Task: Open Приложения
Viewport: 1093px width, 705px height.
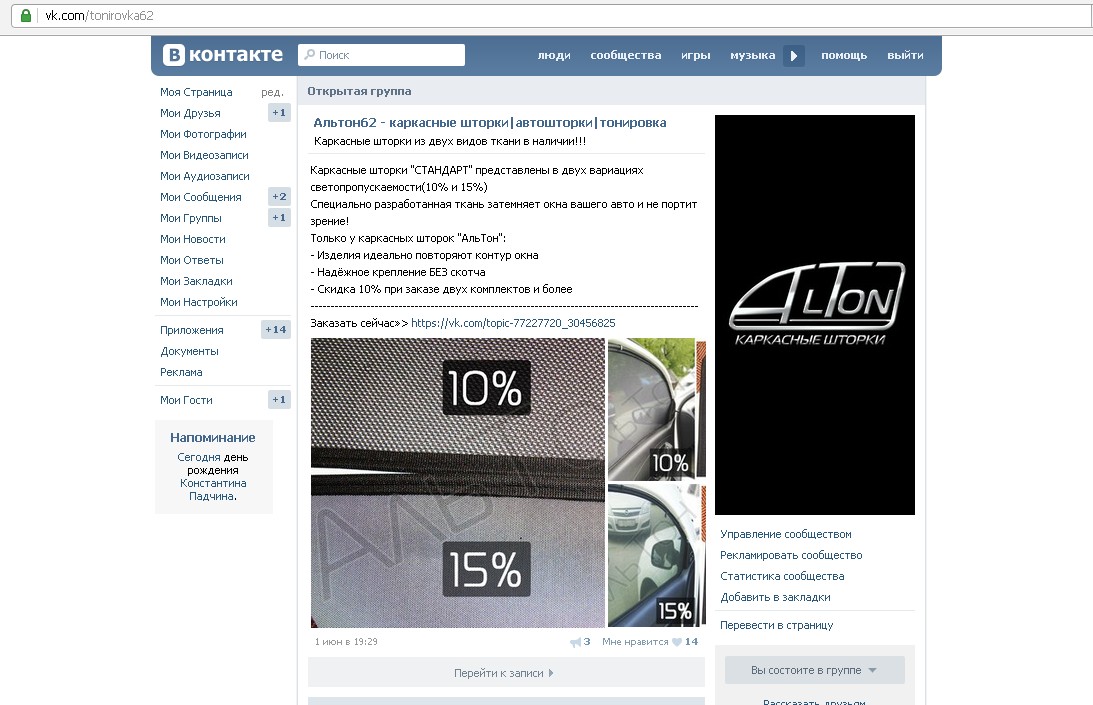Action: click(x=192, y=330)
